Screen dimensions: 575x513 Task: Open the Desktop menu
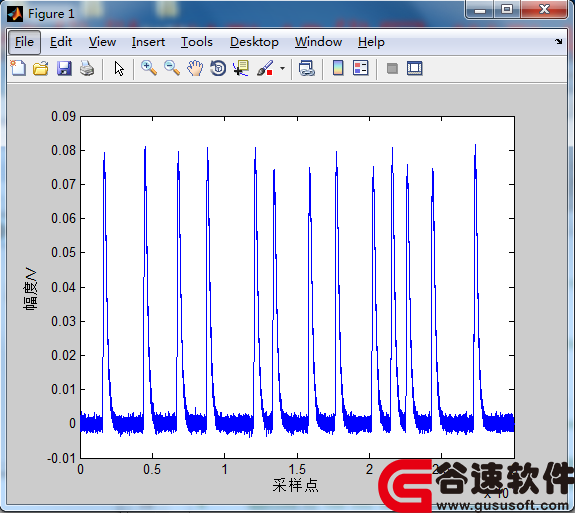254,42
